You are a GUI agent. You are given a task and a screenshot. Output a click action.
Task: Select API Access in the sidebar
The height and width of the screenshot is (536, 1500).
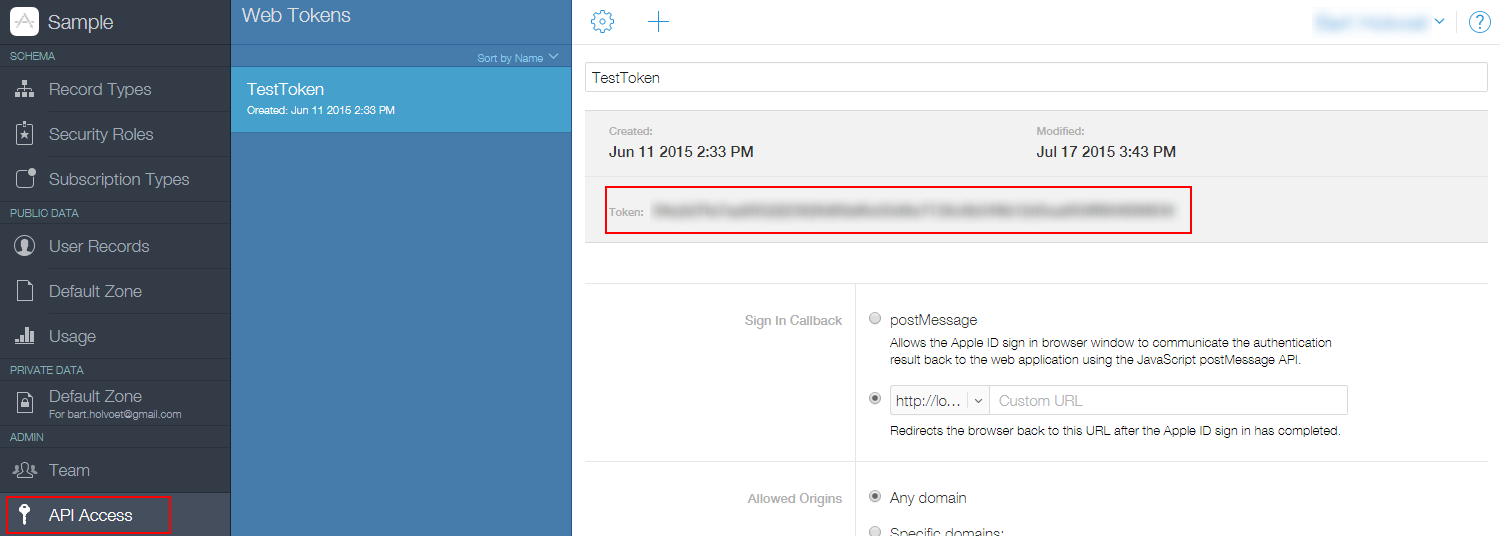(90, 515)
